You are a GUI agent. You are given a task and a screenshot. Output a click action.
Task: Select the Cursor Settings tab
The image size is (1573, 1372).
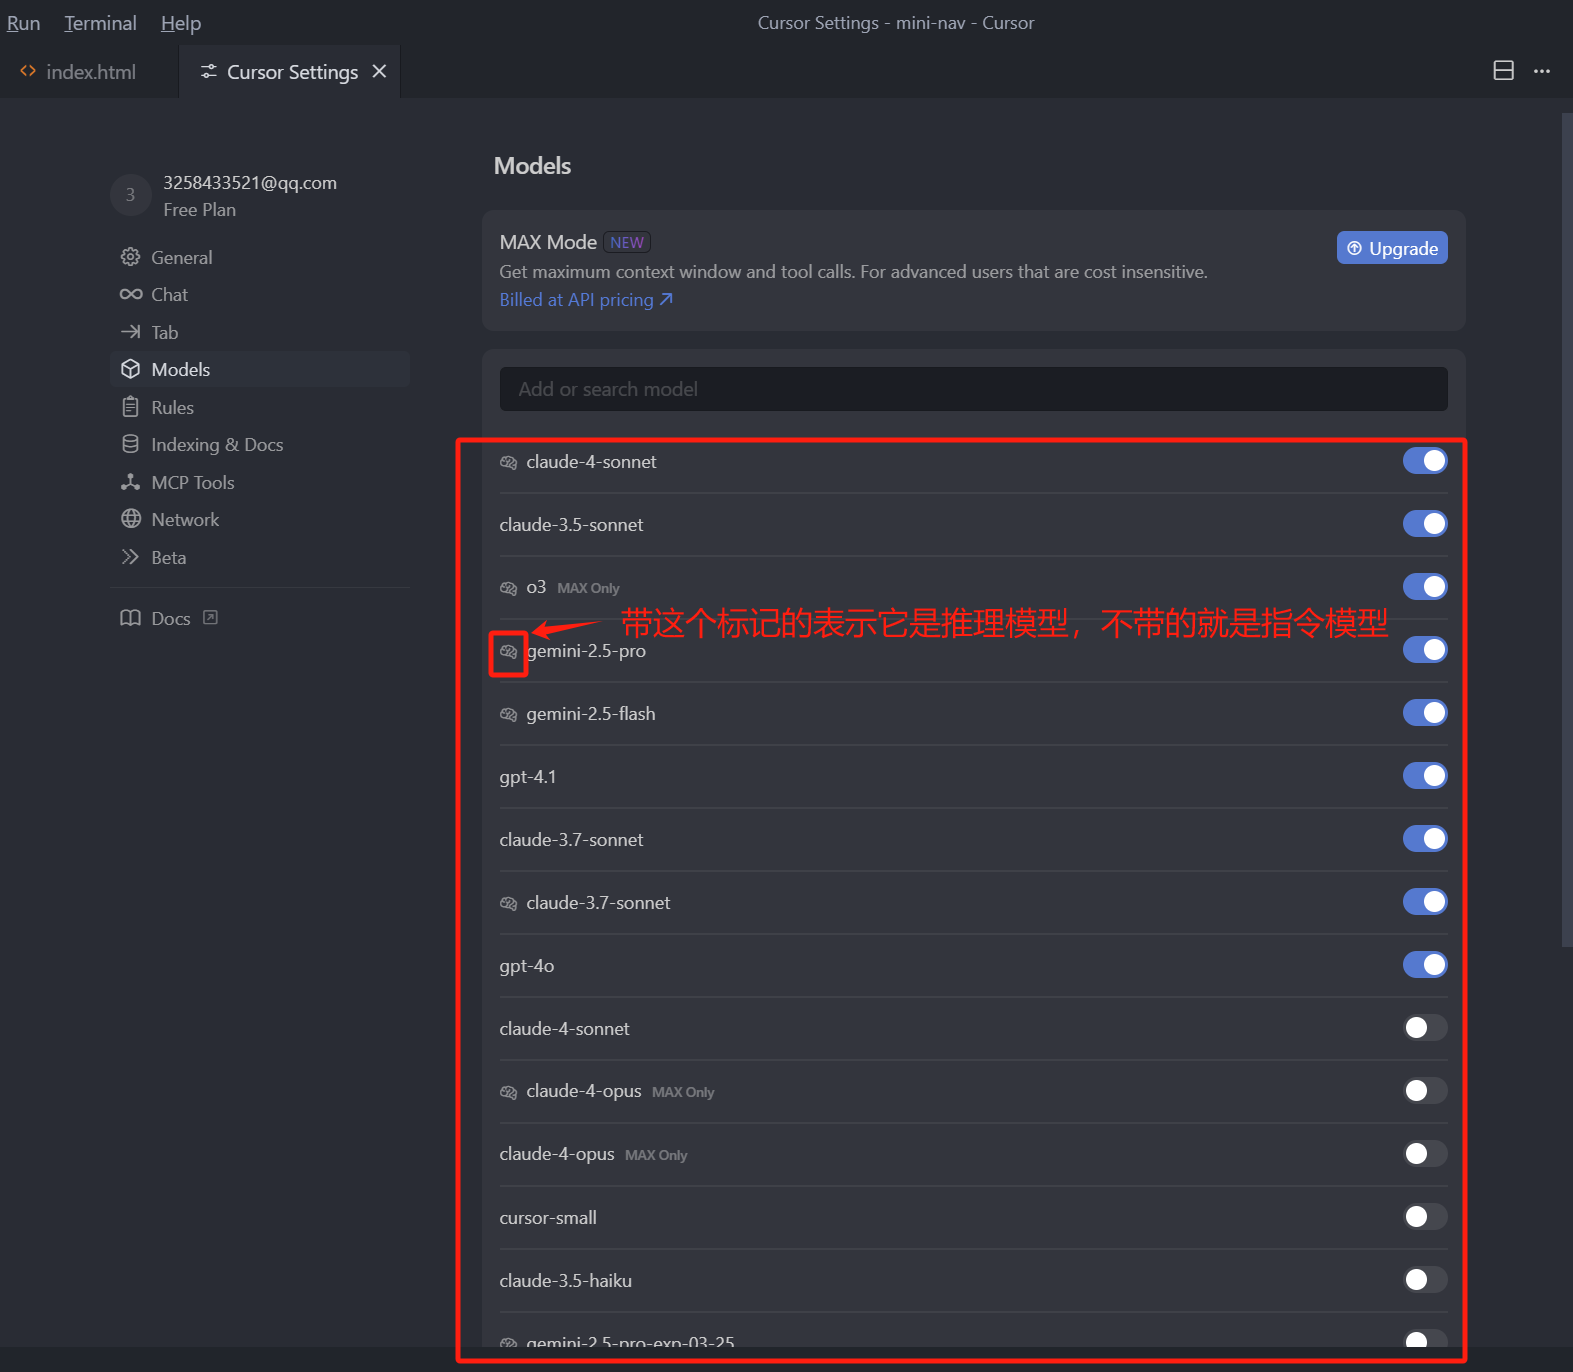[x=292, y=71]
